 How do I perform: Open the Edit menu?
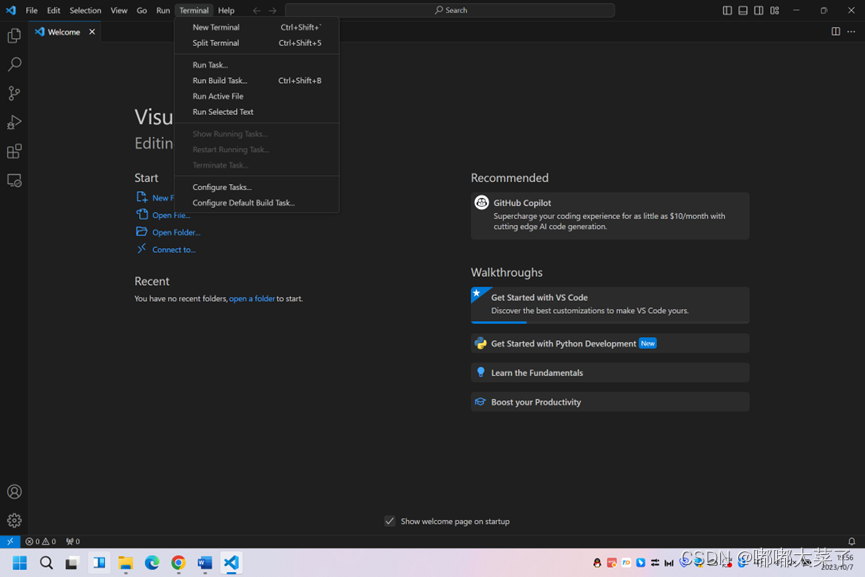click(53, 10)
